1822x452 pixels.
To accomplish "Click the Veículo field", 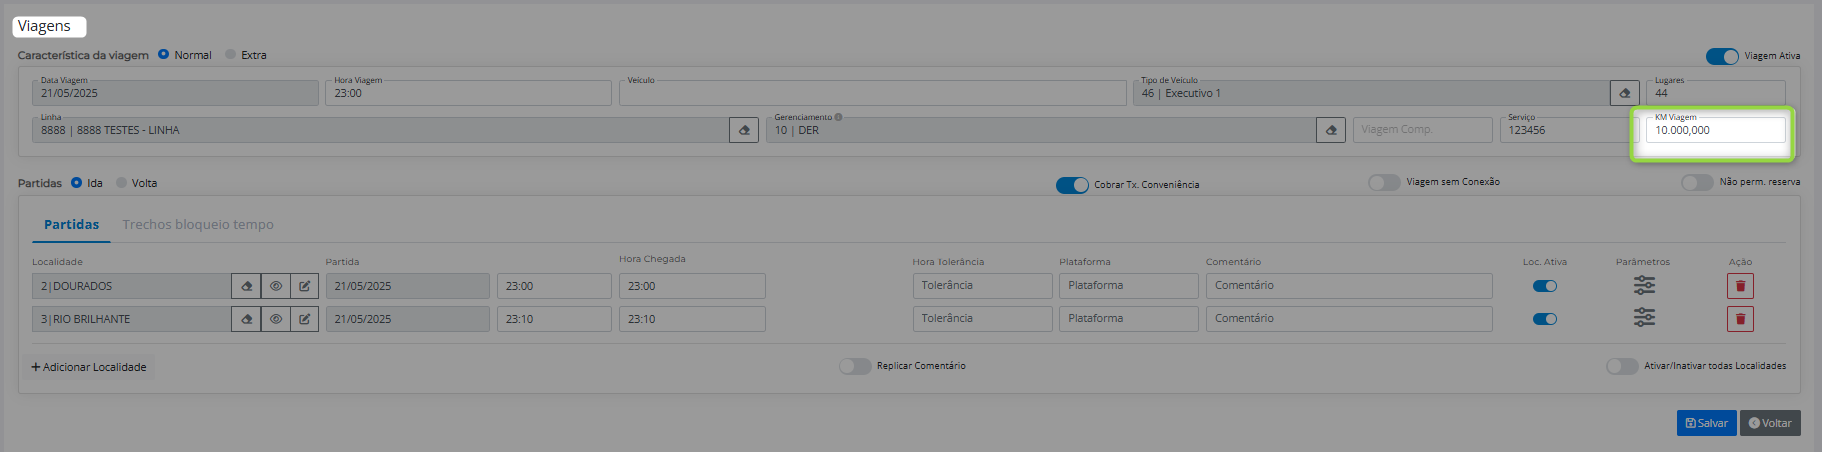I will pos(872,93).
